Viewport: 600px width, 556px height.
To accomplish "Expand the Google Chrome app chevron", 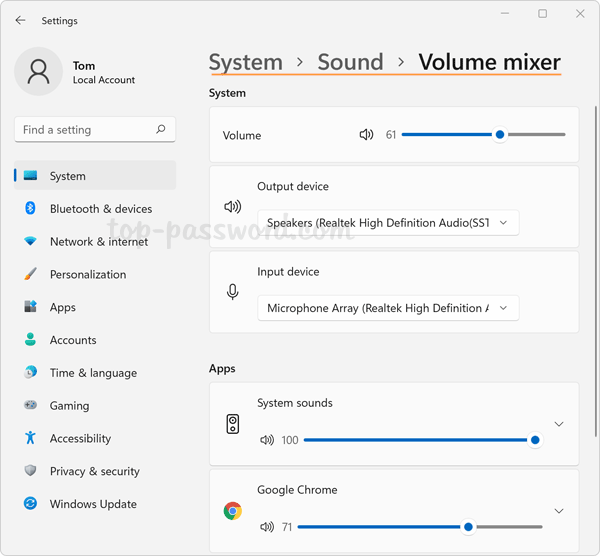I will click(x=559, y=511).
